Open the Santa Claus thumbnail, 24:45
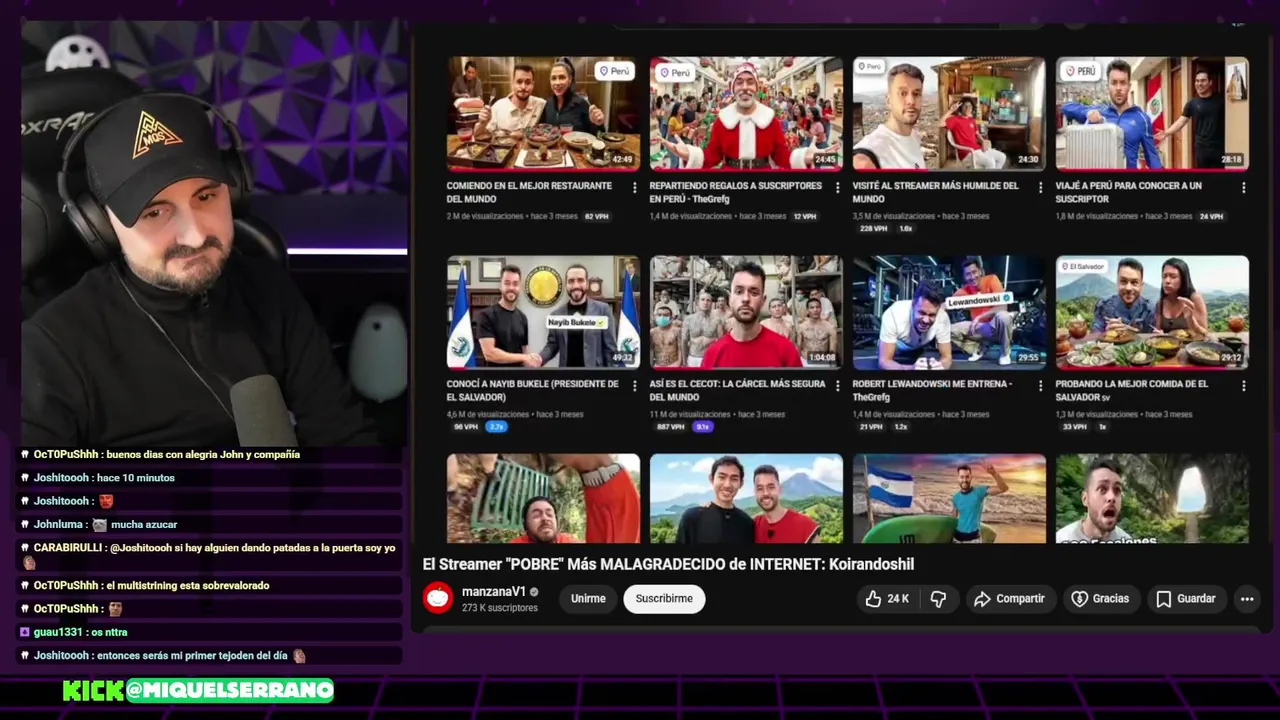Screen dimensions: 1280x720 pyautogui.click(x=746, y=113)
